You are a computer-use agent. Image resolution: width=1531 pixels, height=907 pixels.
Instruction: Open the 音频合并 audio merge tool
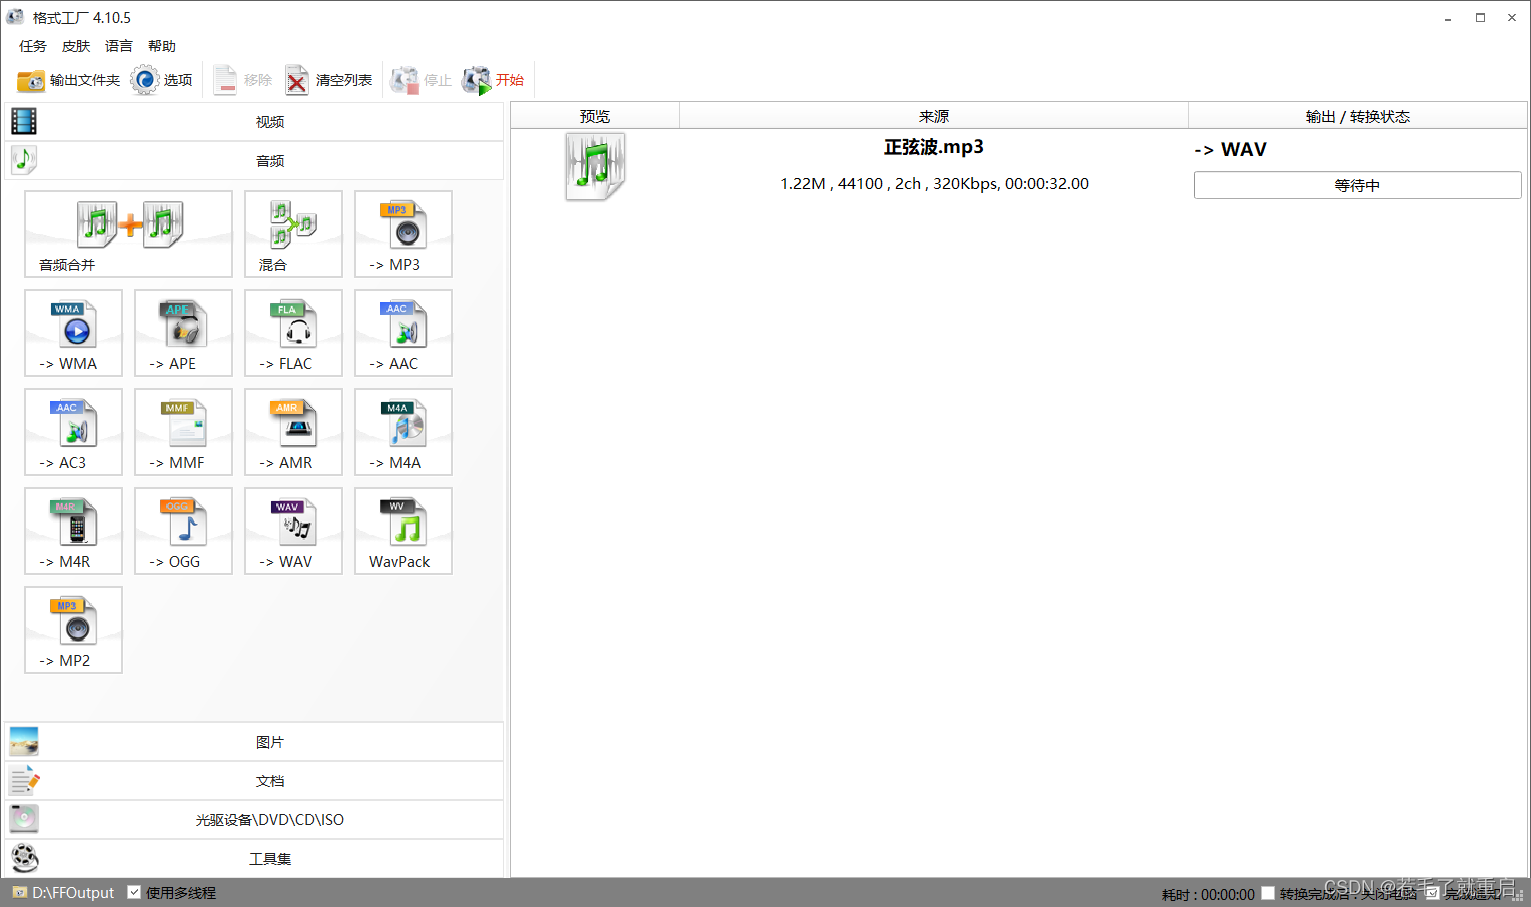point(129,234)
